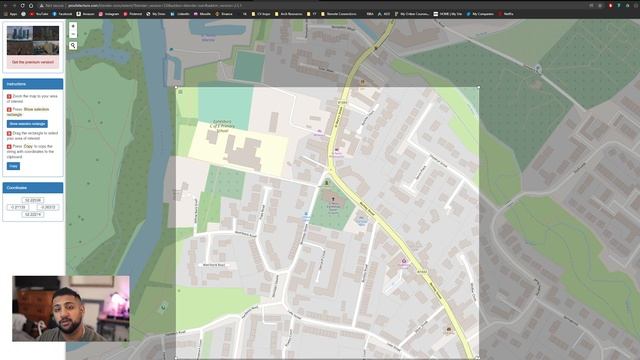Click the Coordinates panel header
This screenshot has width=640, height=360.
click(x=33, y=188)
